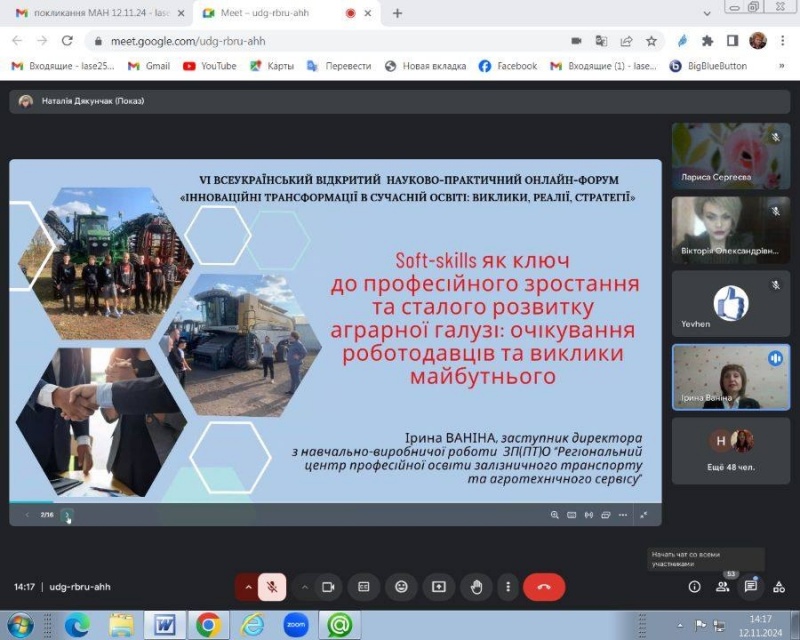
Task: Toggle closed captions button
Action: coord(364,587)
